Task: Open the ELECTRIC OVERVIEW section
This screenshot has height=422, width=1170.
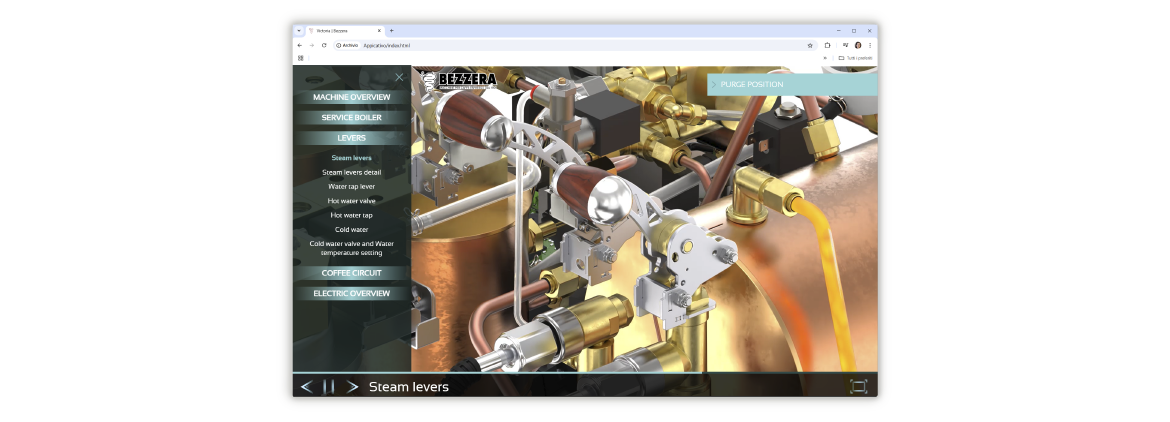Action: pos(351,294)
